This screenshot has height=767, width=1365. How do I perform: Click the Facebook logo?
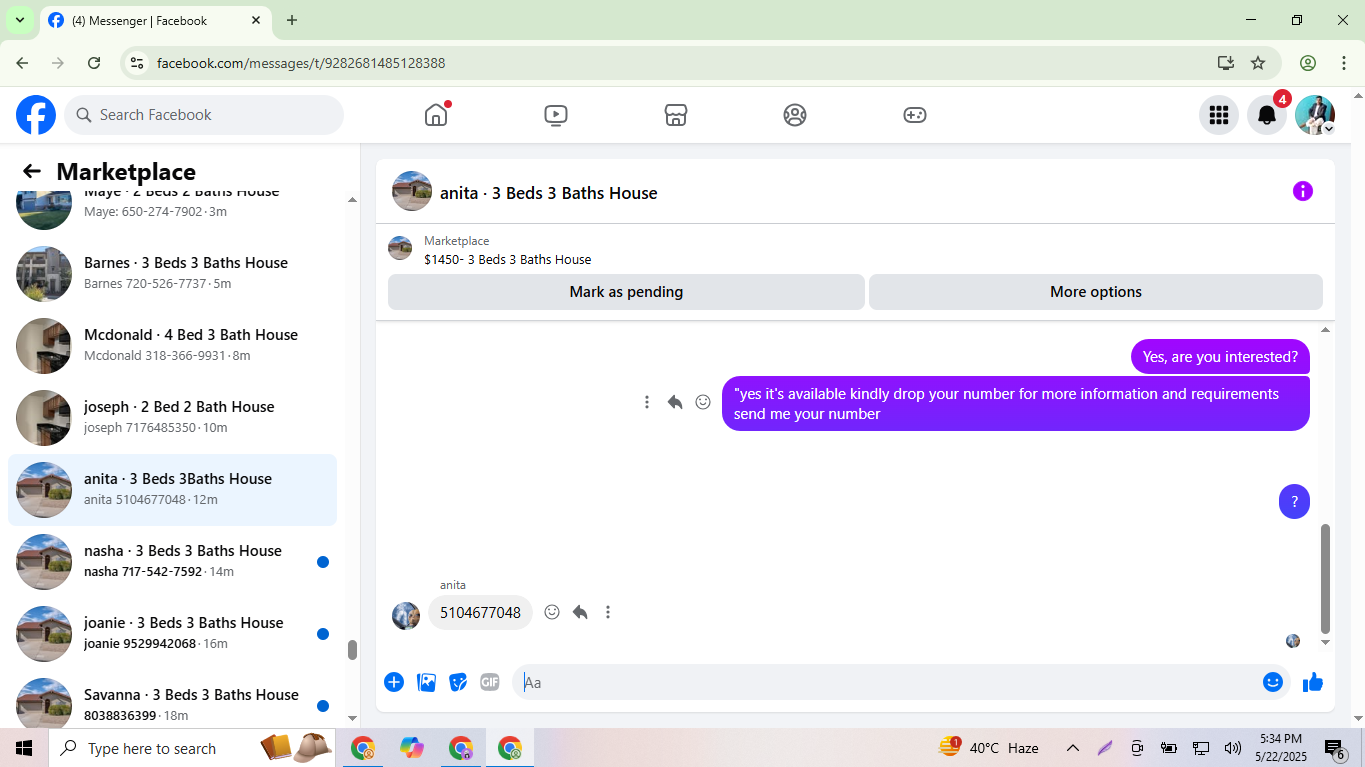[36, 115]
